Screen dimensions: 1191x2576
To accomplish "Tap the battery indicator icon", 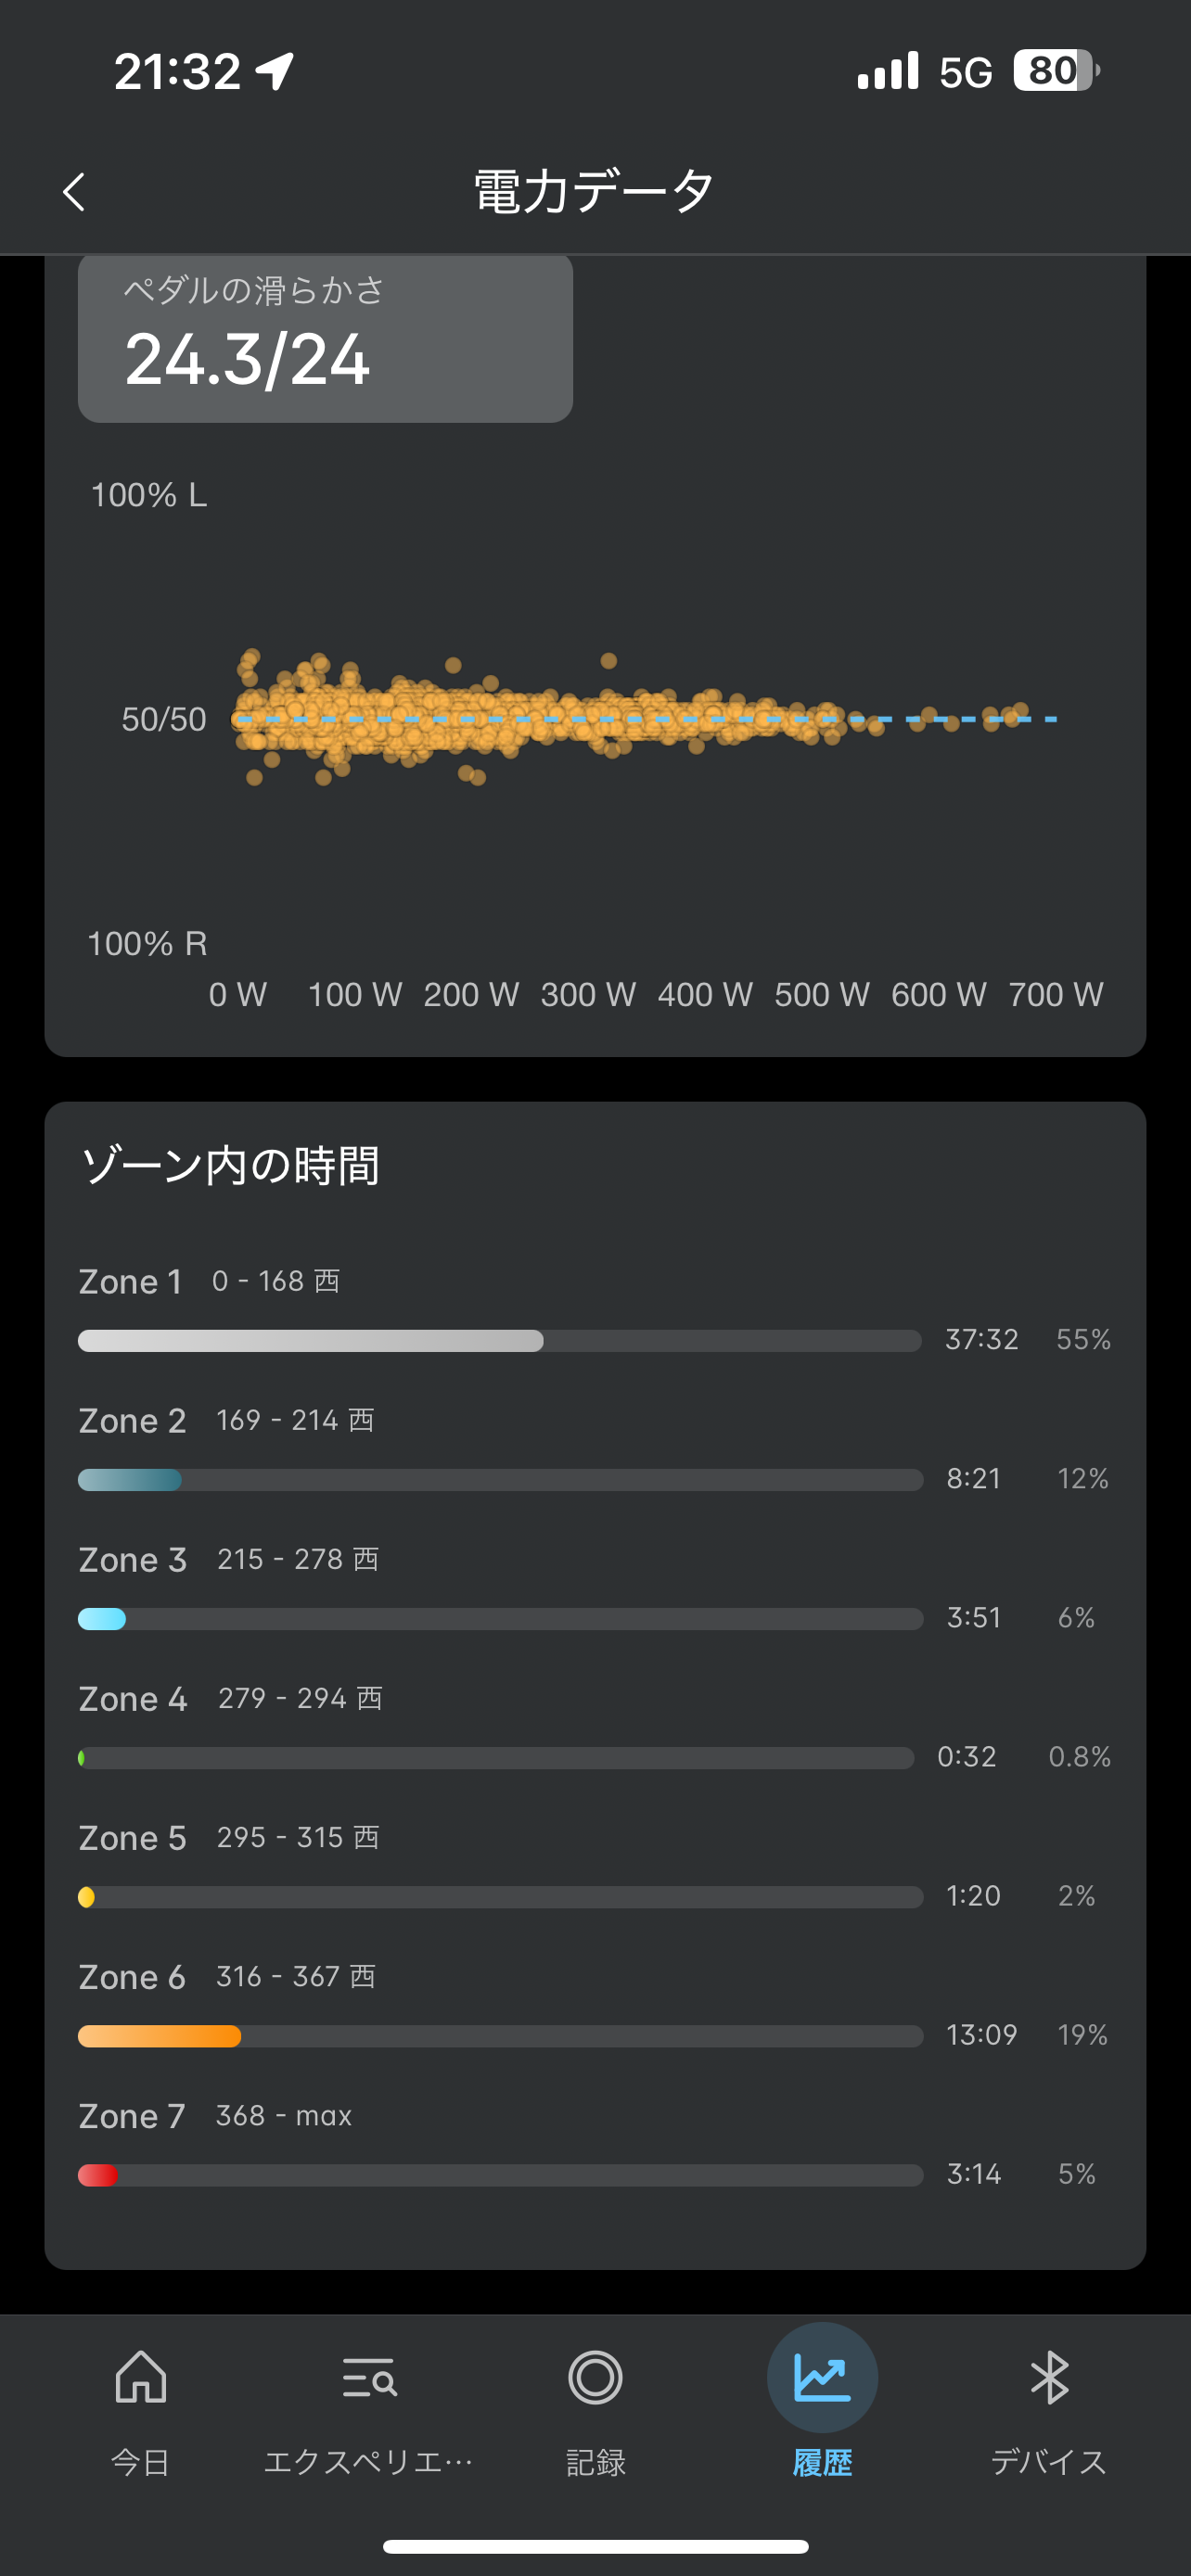I will pos(1055,71).
